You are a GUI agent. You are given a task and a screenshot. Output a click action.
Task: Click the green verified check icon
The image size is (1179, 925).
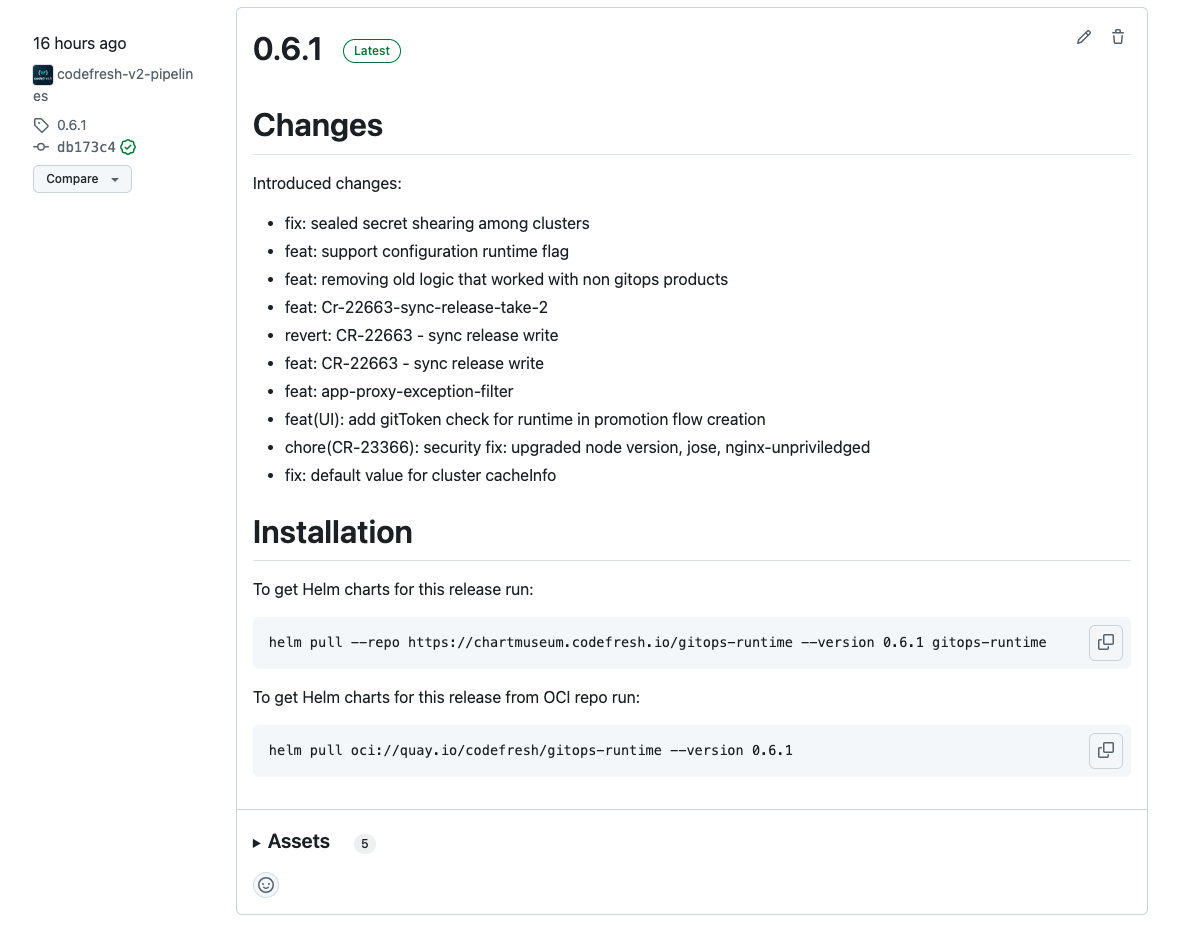click(x=128, y=147)
